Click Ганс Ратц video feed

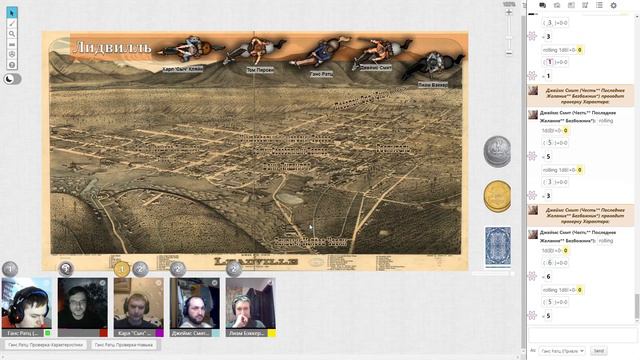tap(27, 303)
